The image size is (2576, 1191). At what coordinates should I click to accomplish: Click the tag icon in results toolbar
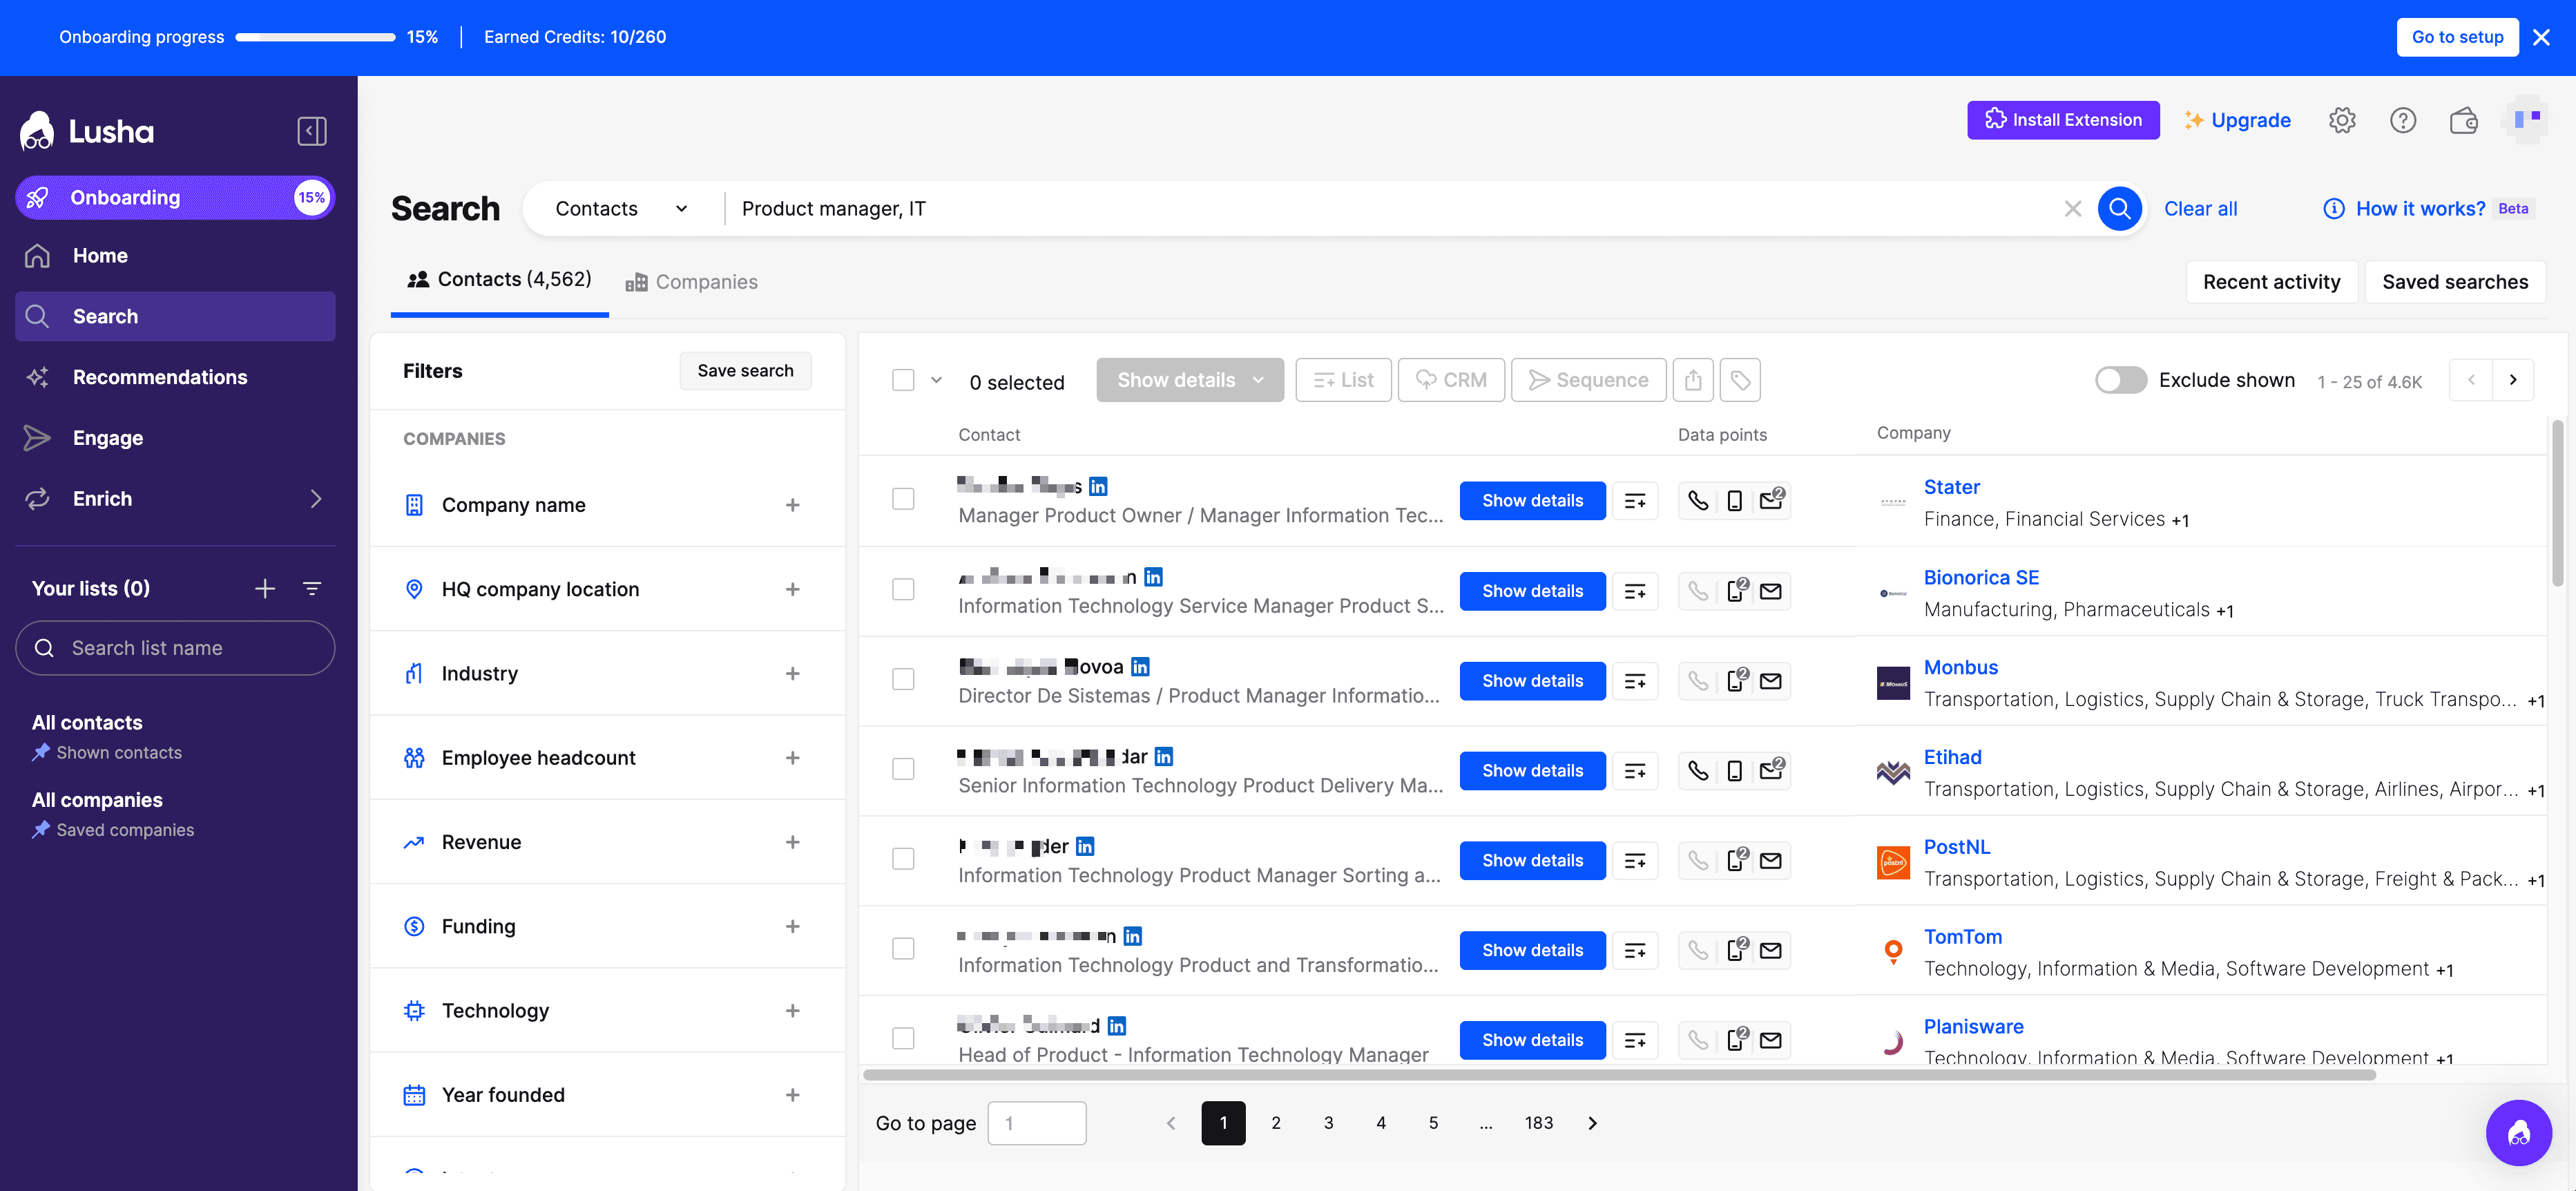(x=1740, y=380)
